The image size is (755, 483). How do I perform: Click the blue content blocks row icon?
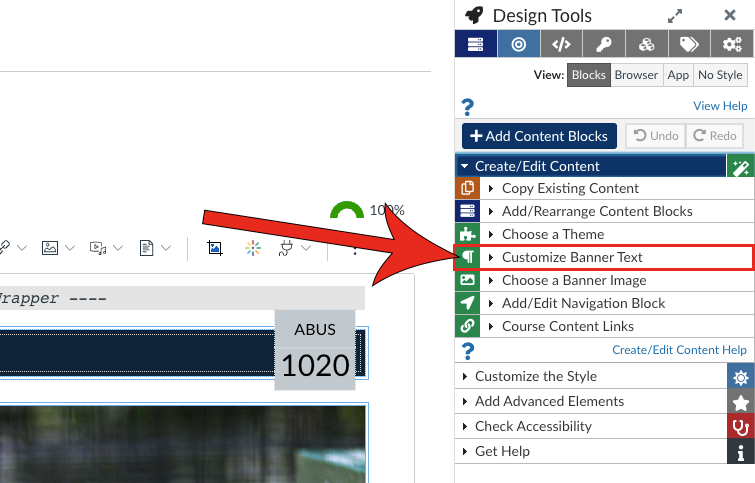(x=468, y=211)
